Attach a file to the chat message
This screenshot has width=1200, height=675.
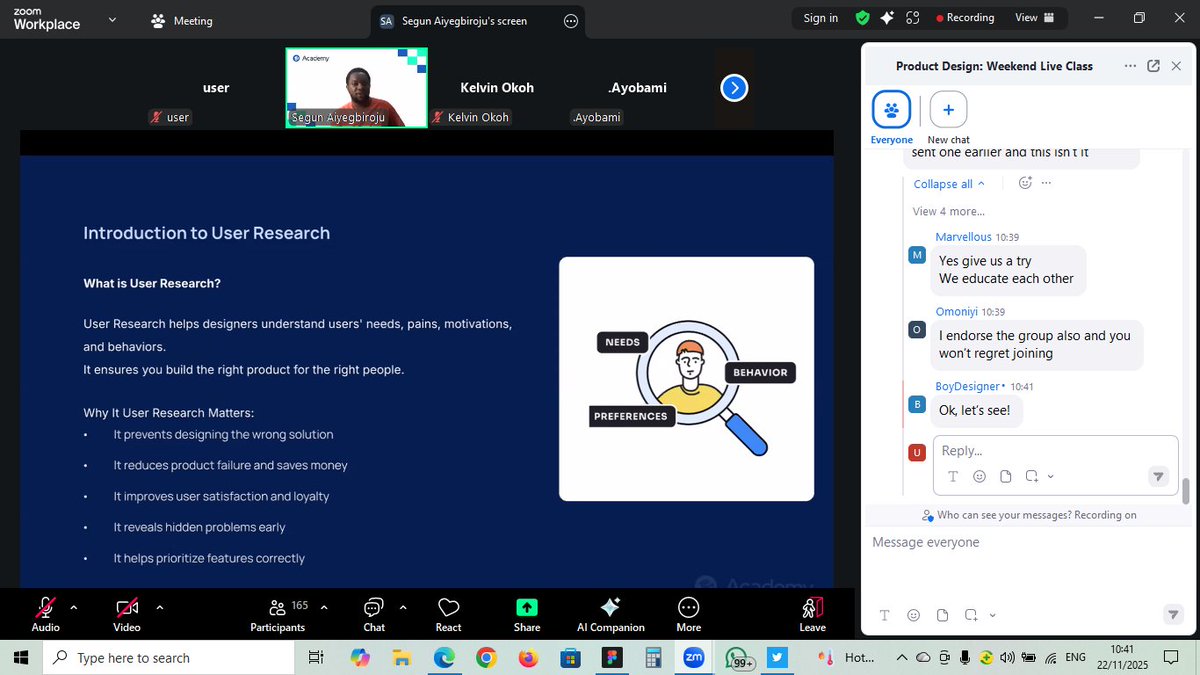pyautogui.click(x=1005, y=476)
